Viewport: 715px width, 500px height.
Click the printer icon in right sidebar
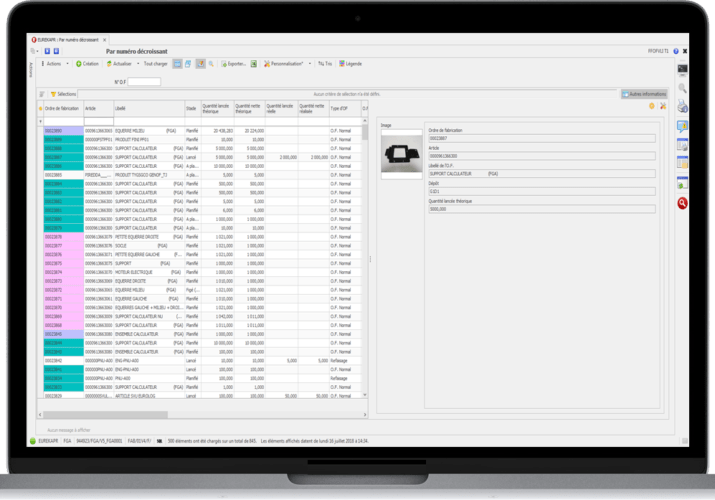point(682,106)
